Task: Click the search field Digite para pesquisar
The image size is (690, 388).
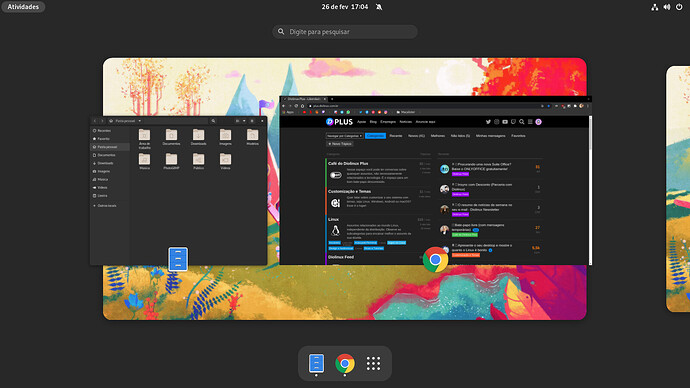Action: pyautogui.click(x=345, y=32)
